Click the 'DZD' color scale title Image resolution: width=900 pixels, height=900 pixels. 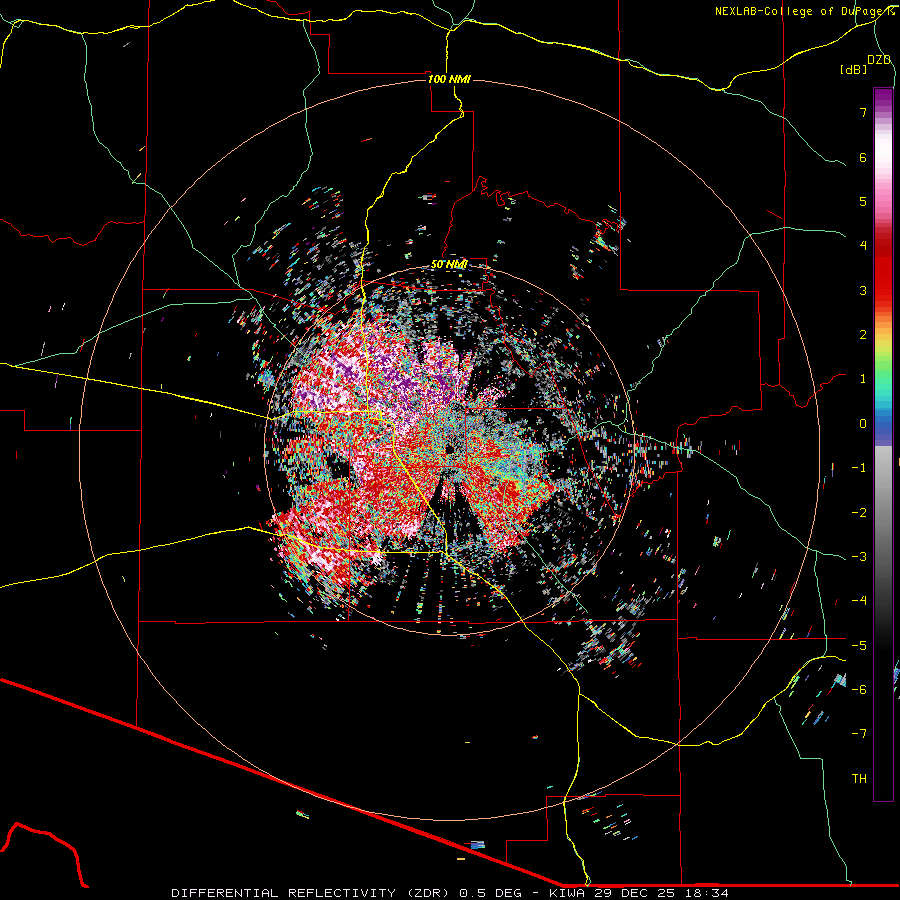point(879,60)
